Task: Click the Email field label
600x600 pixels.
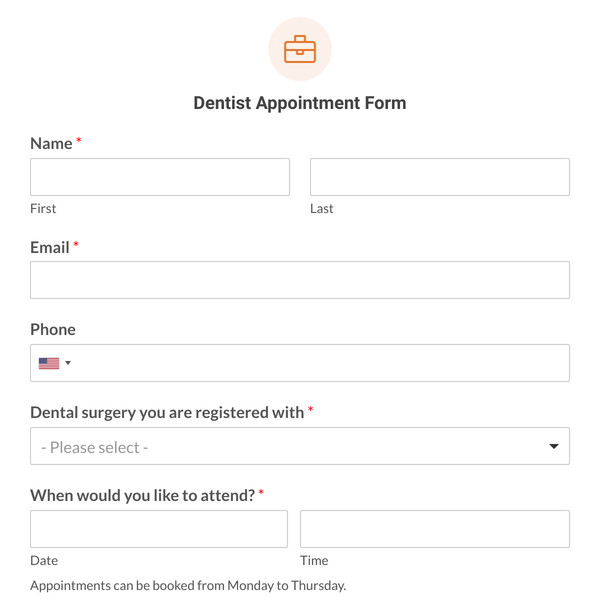Action: point(50,247)
